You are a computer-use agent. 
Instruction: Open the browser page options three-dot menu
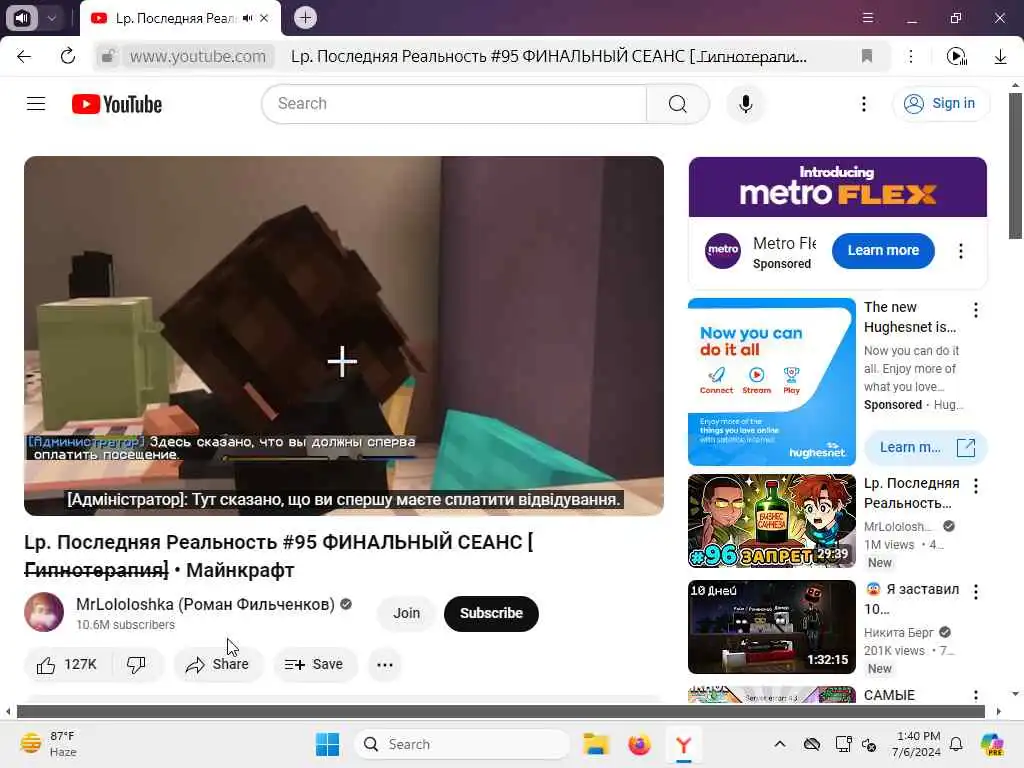click(x=911, y=56)
